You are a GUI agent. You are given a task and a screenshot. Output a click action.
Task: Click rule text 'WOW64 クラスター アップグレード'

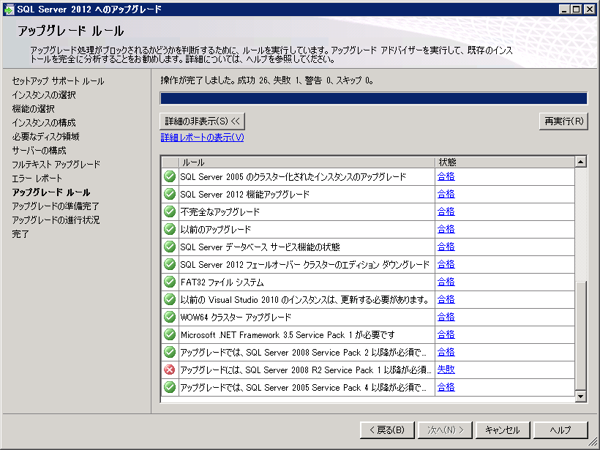click(236, 317)
